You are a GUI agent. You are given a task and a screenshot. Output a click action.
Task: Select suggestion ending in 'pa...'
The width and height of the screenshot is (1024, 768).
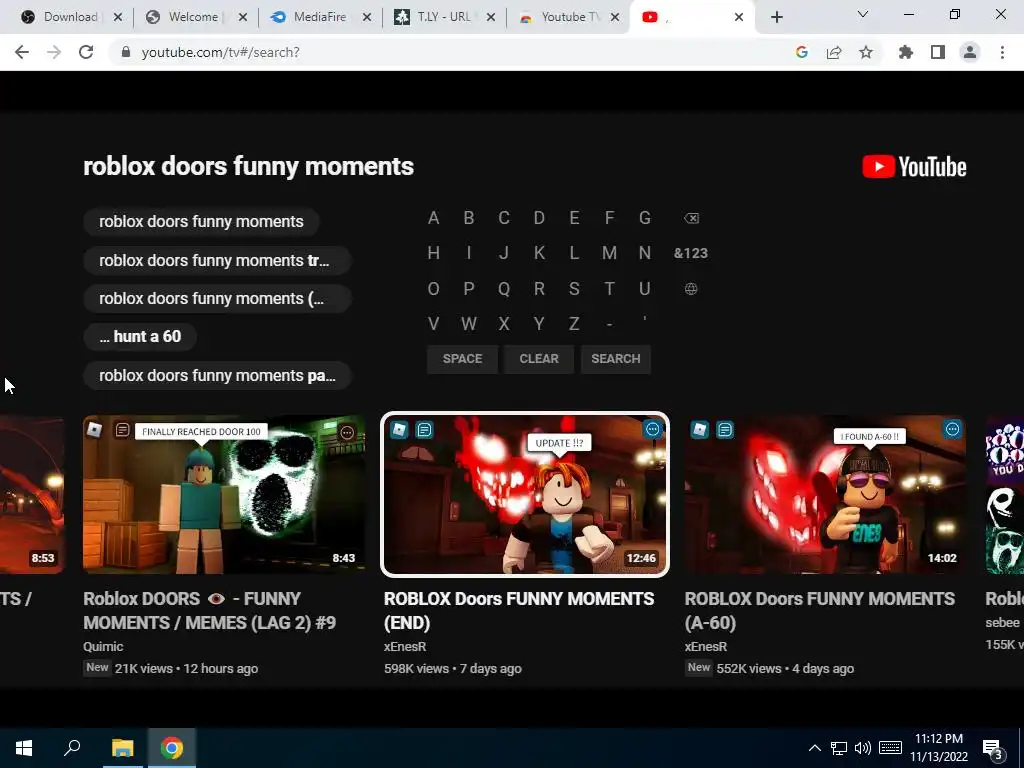[217, 376]
